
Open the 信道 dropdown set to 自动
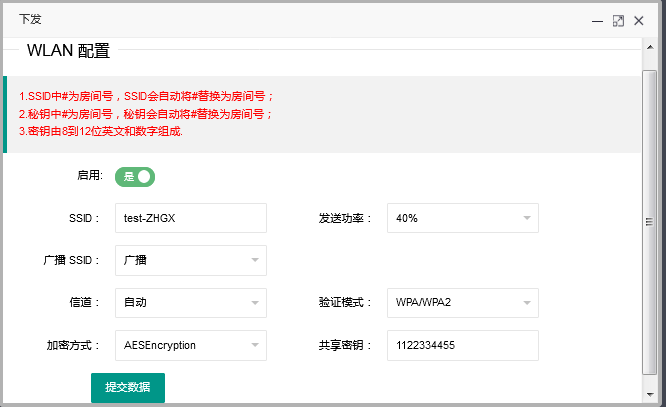pos(191,302)
